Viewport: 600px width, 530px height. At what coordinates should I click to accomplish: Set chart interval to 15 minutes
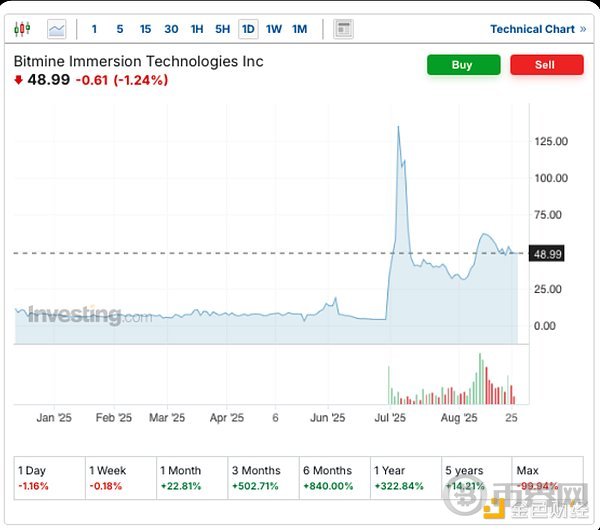coord(145,29)
